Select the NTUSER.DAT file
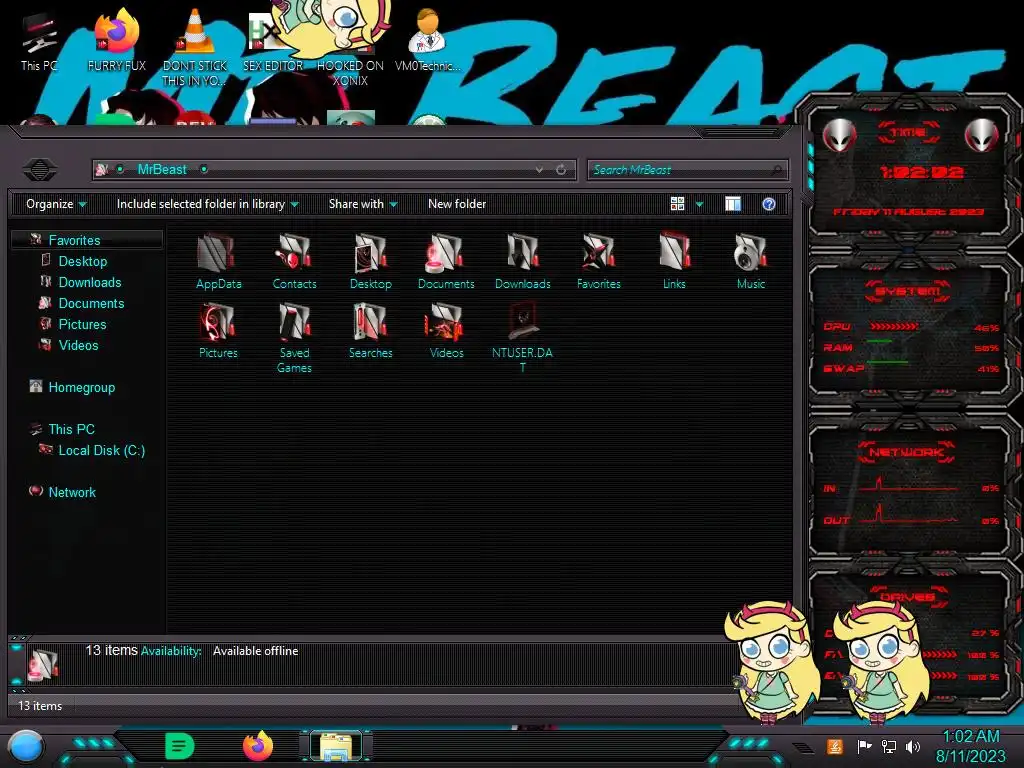 (522, 338)
